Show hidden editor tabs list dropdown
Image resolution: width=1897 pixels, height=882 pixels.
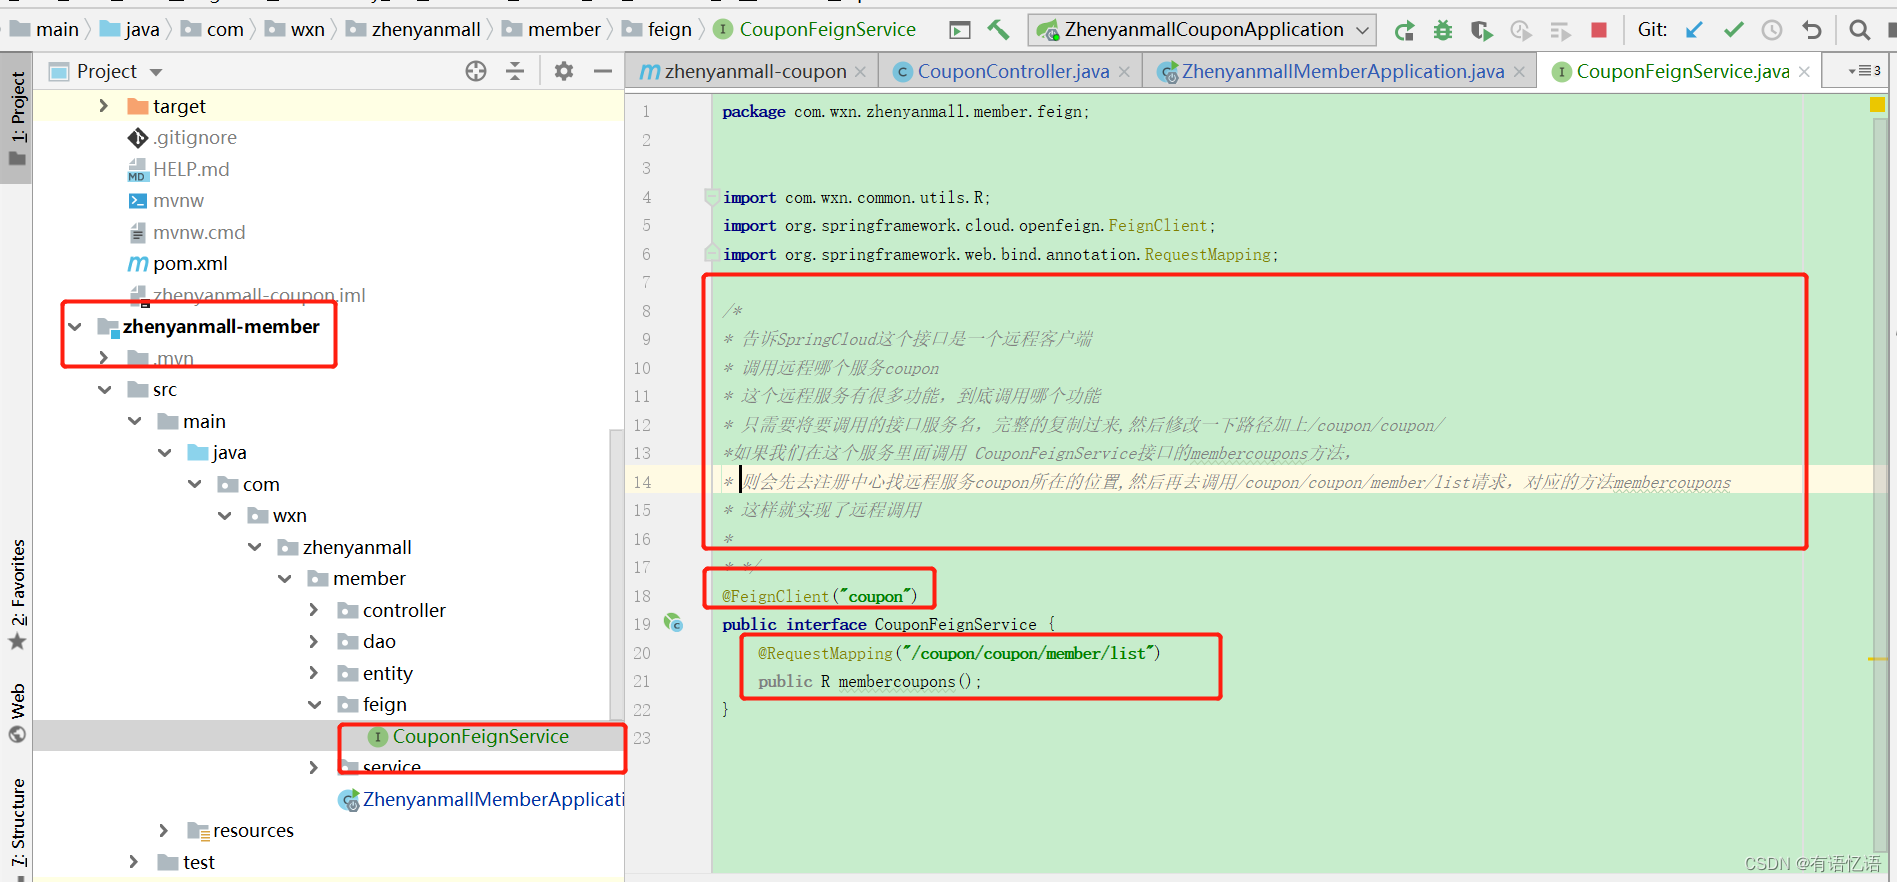pos(1865,71)
